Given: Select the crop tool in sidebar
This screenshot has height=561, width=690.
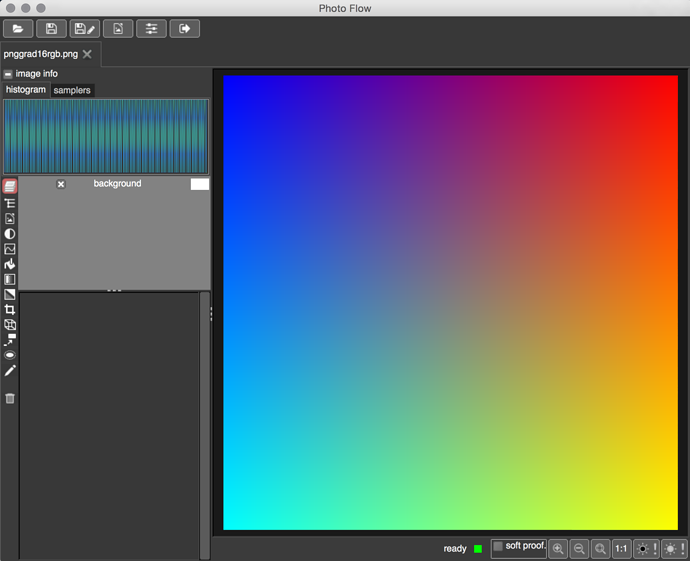Looking at the screenshot, I should (10, 310).
